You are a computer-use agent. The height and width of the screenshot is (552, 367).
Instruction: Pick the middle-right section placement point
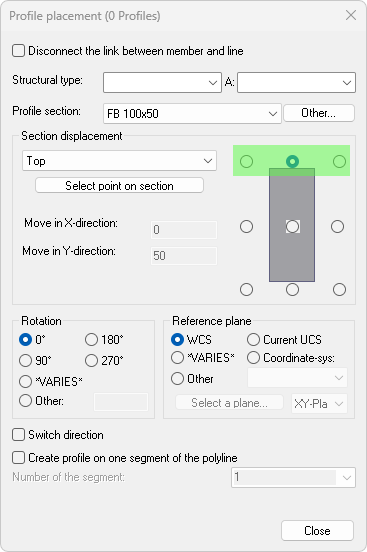click(337, 227)
